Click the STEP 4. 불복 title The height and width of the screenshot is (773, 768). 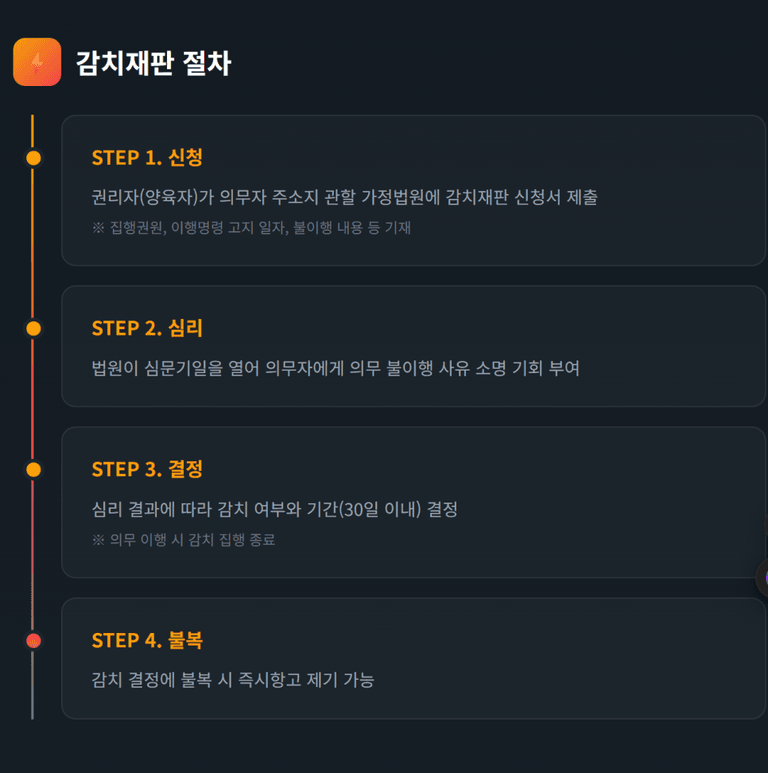(x=147, y=640)
